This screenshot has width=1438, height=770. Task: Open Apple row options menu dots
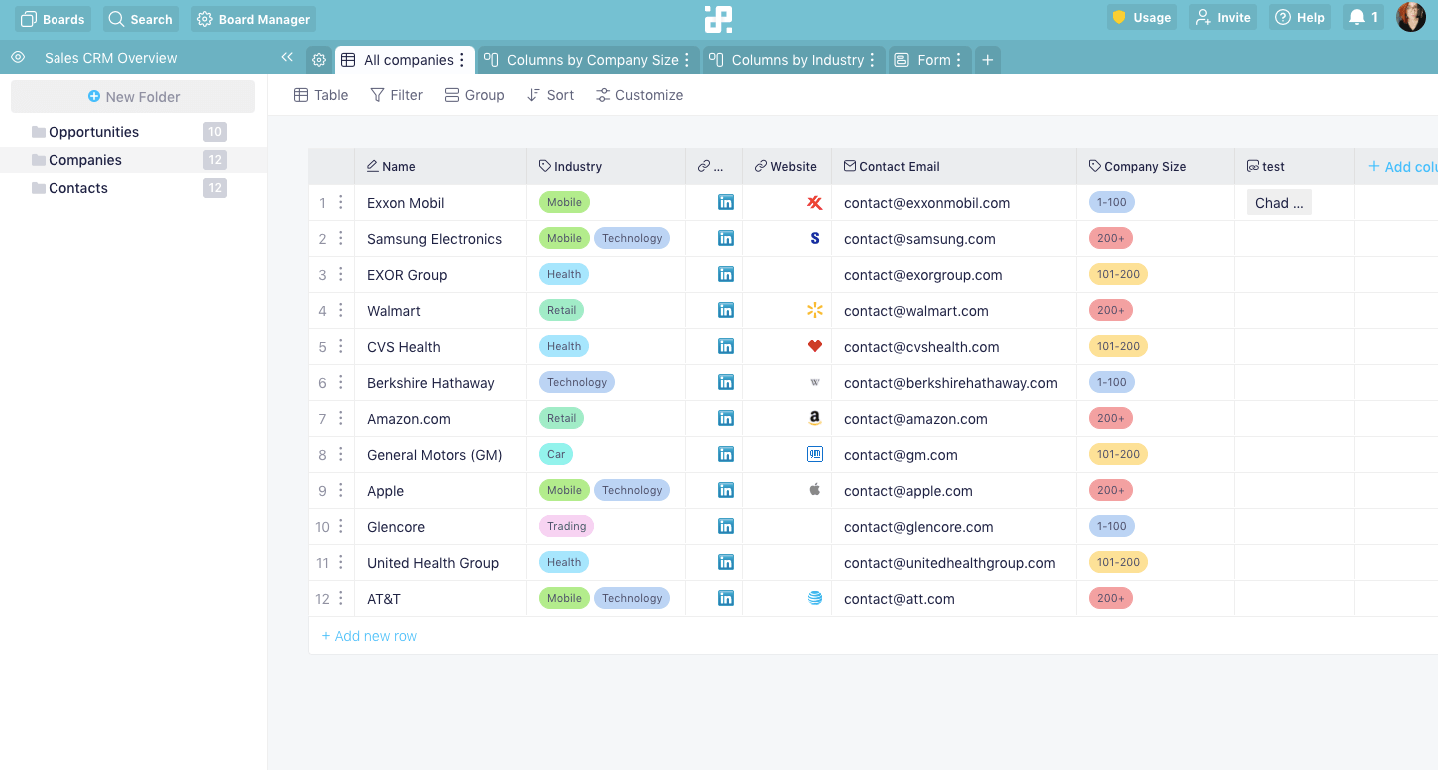pyautogui.click(x=341, y=490)
